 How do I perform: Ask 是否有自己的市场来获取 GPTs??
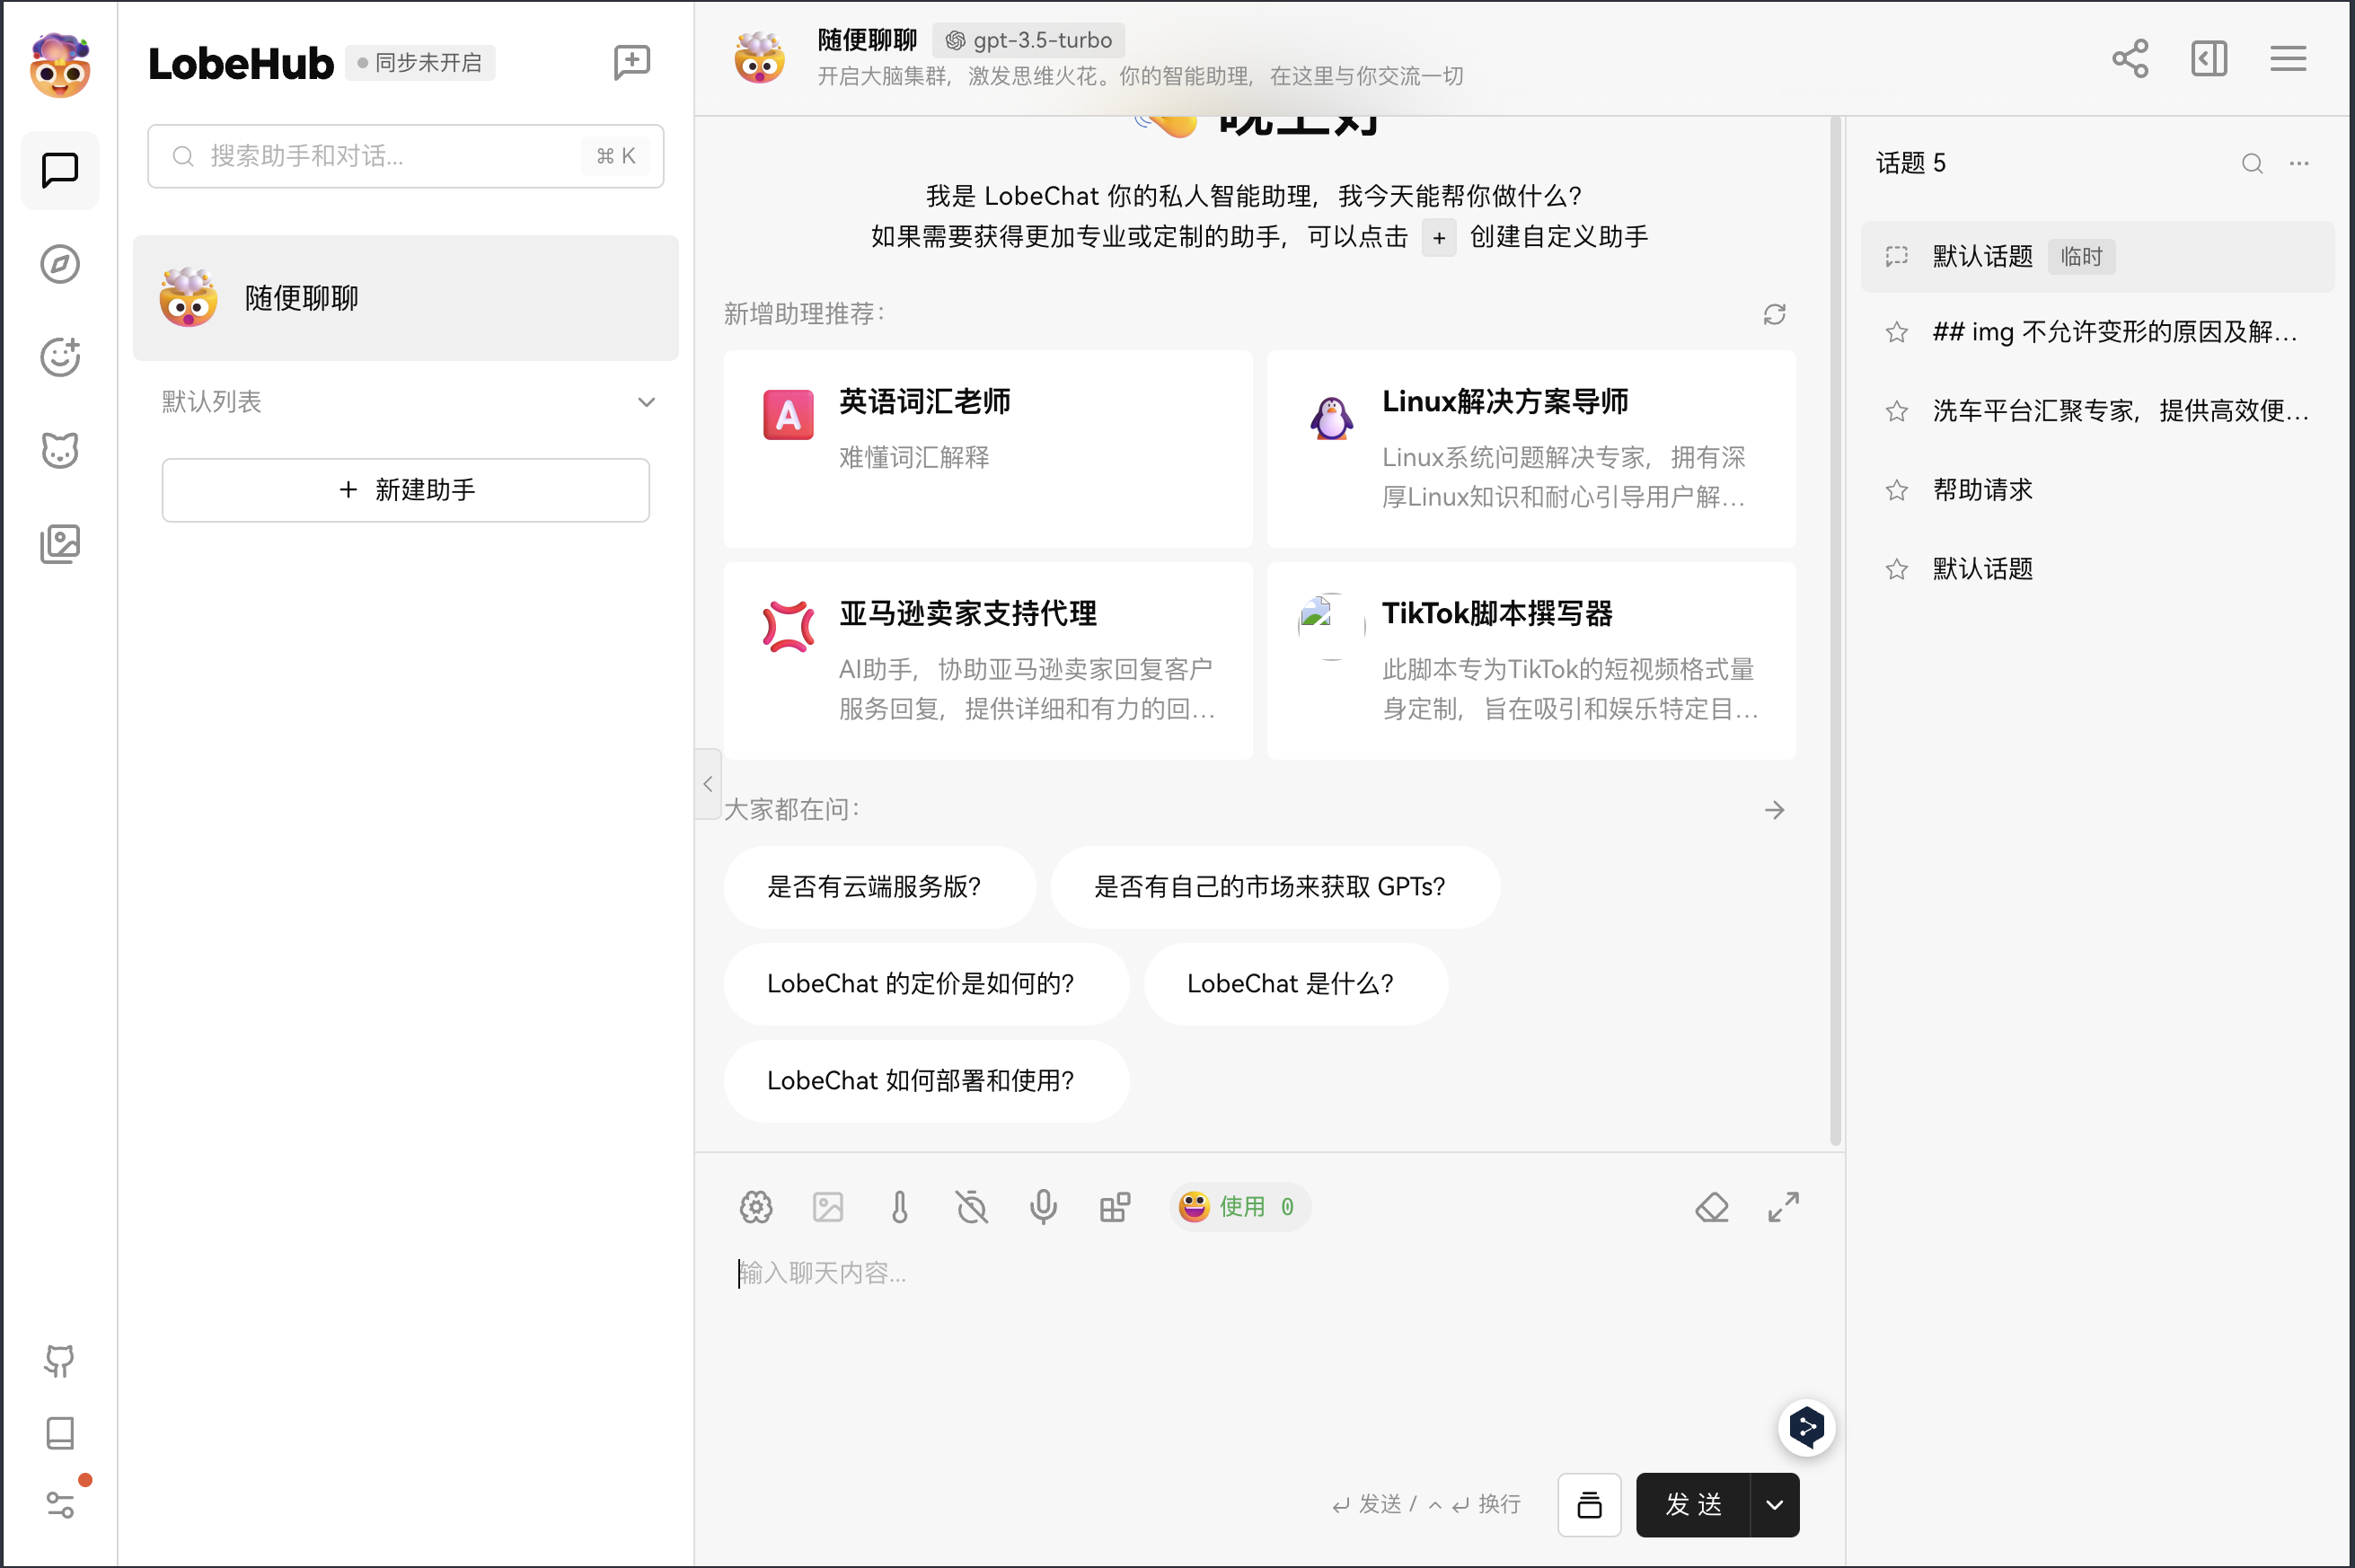(1275, 887)
